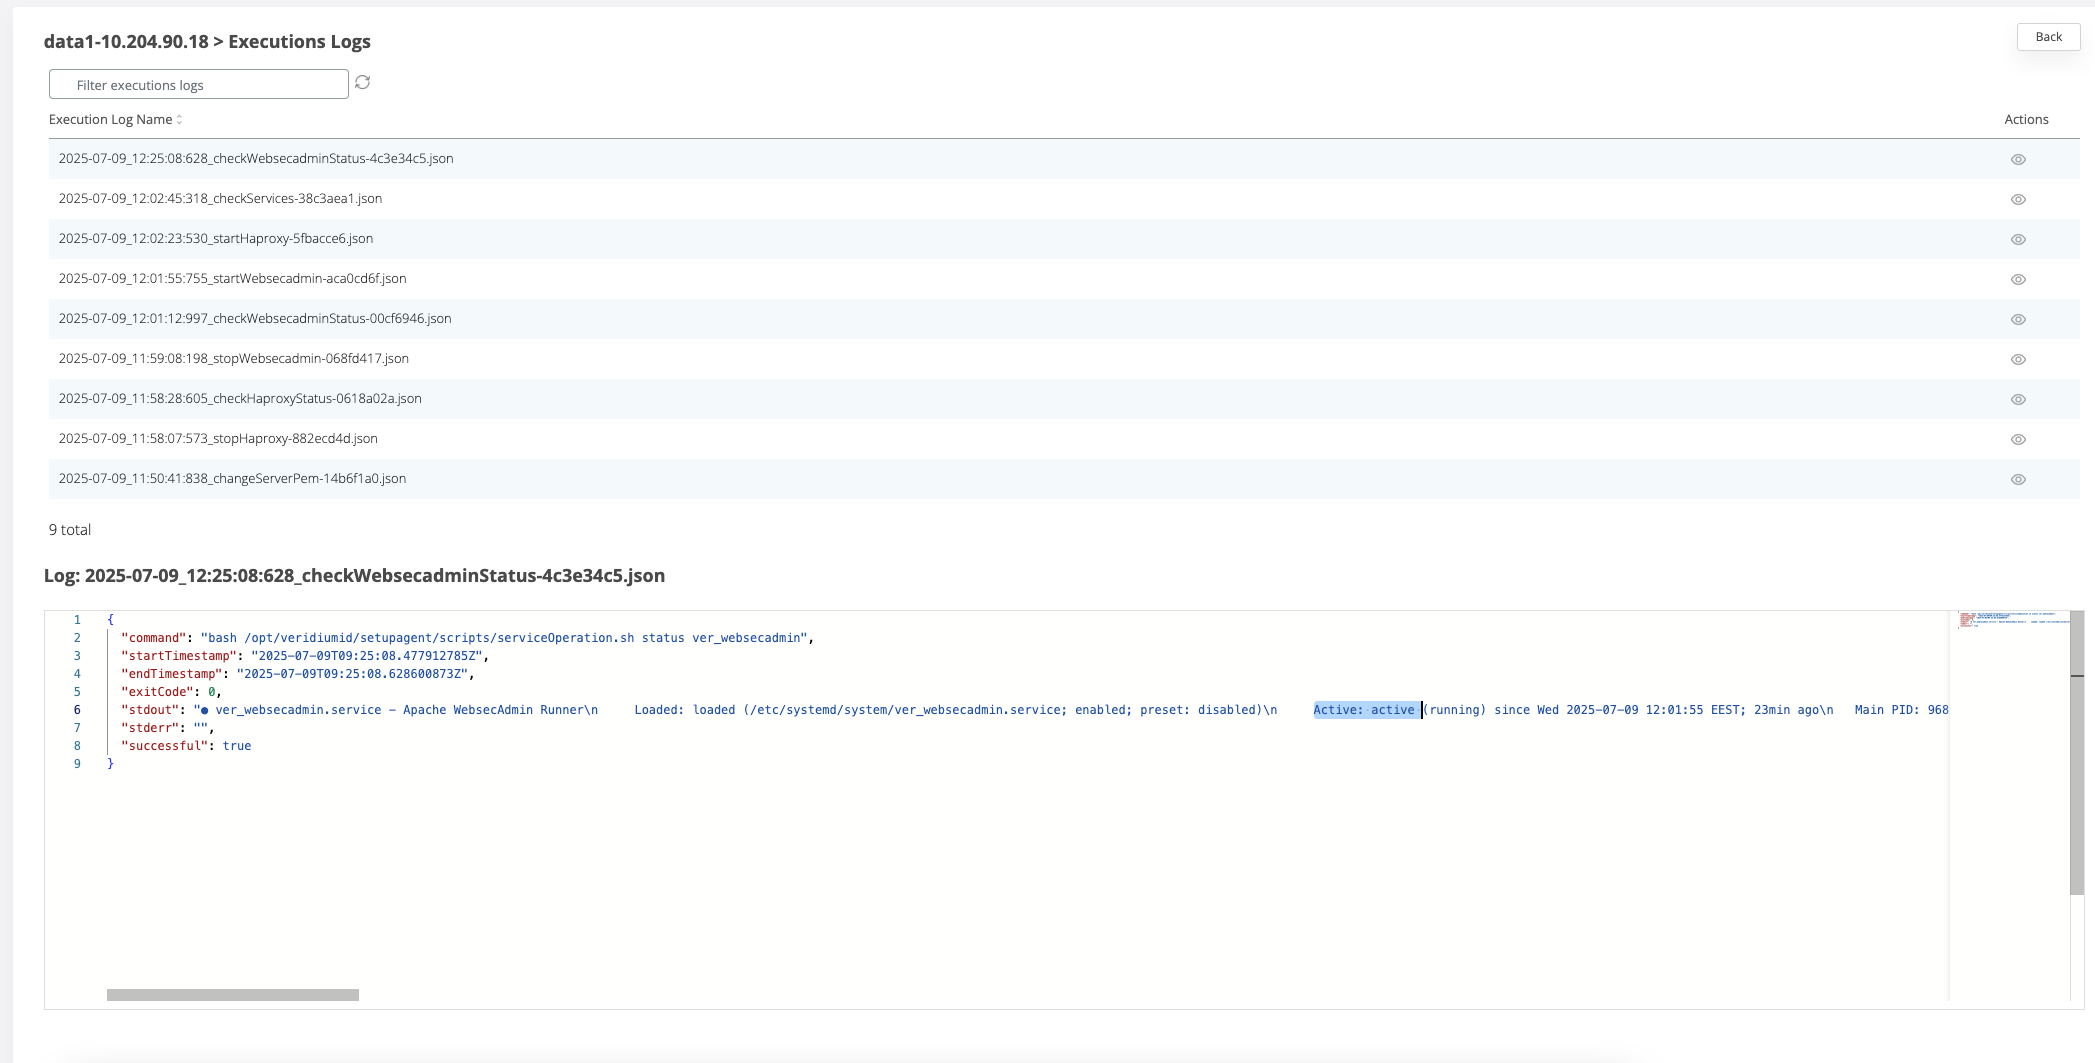The width and height of the screenshot is (2095, 1063).
Task: Focus the Filter executions logs field
Action: point(199,85)
